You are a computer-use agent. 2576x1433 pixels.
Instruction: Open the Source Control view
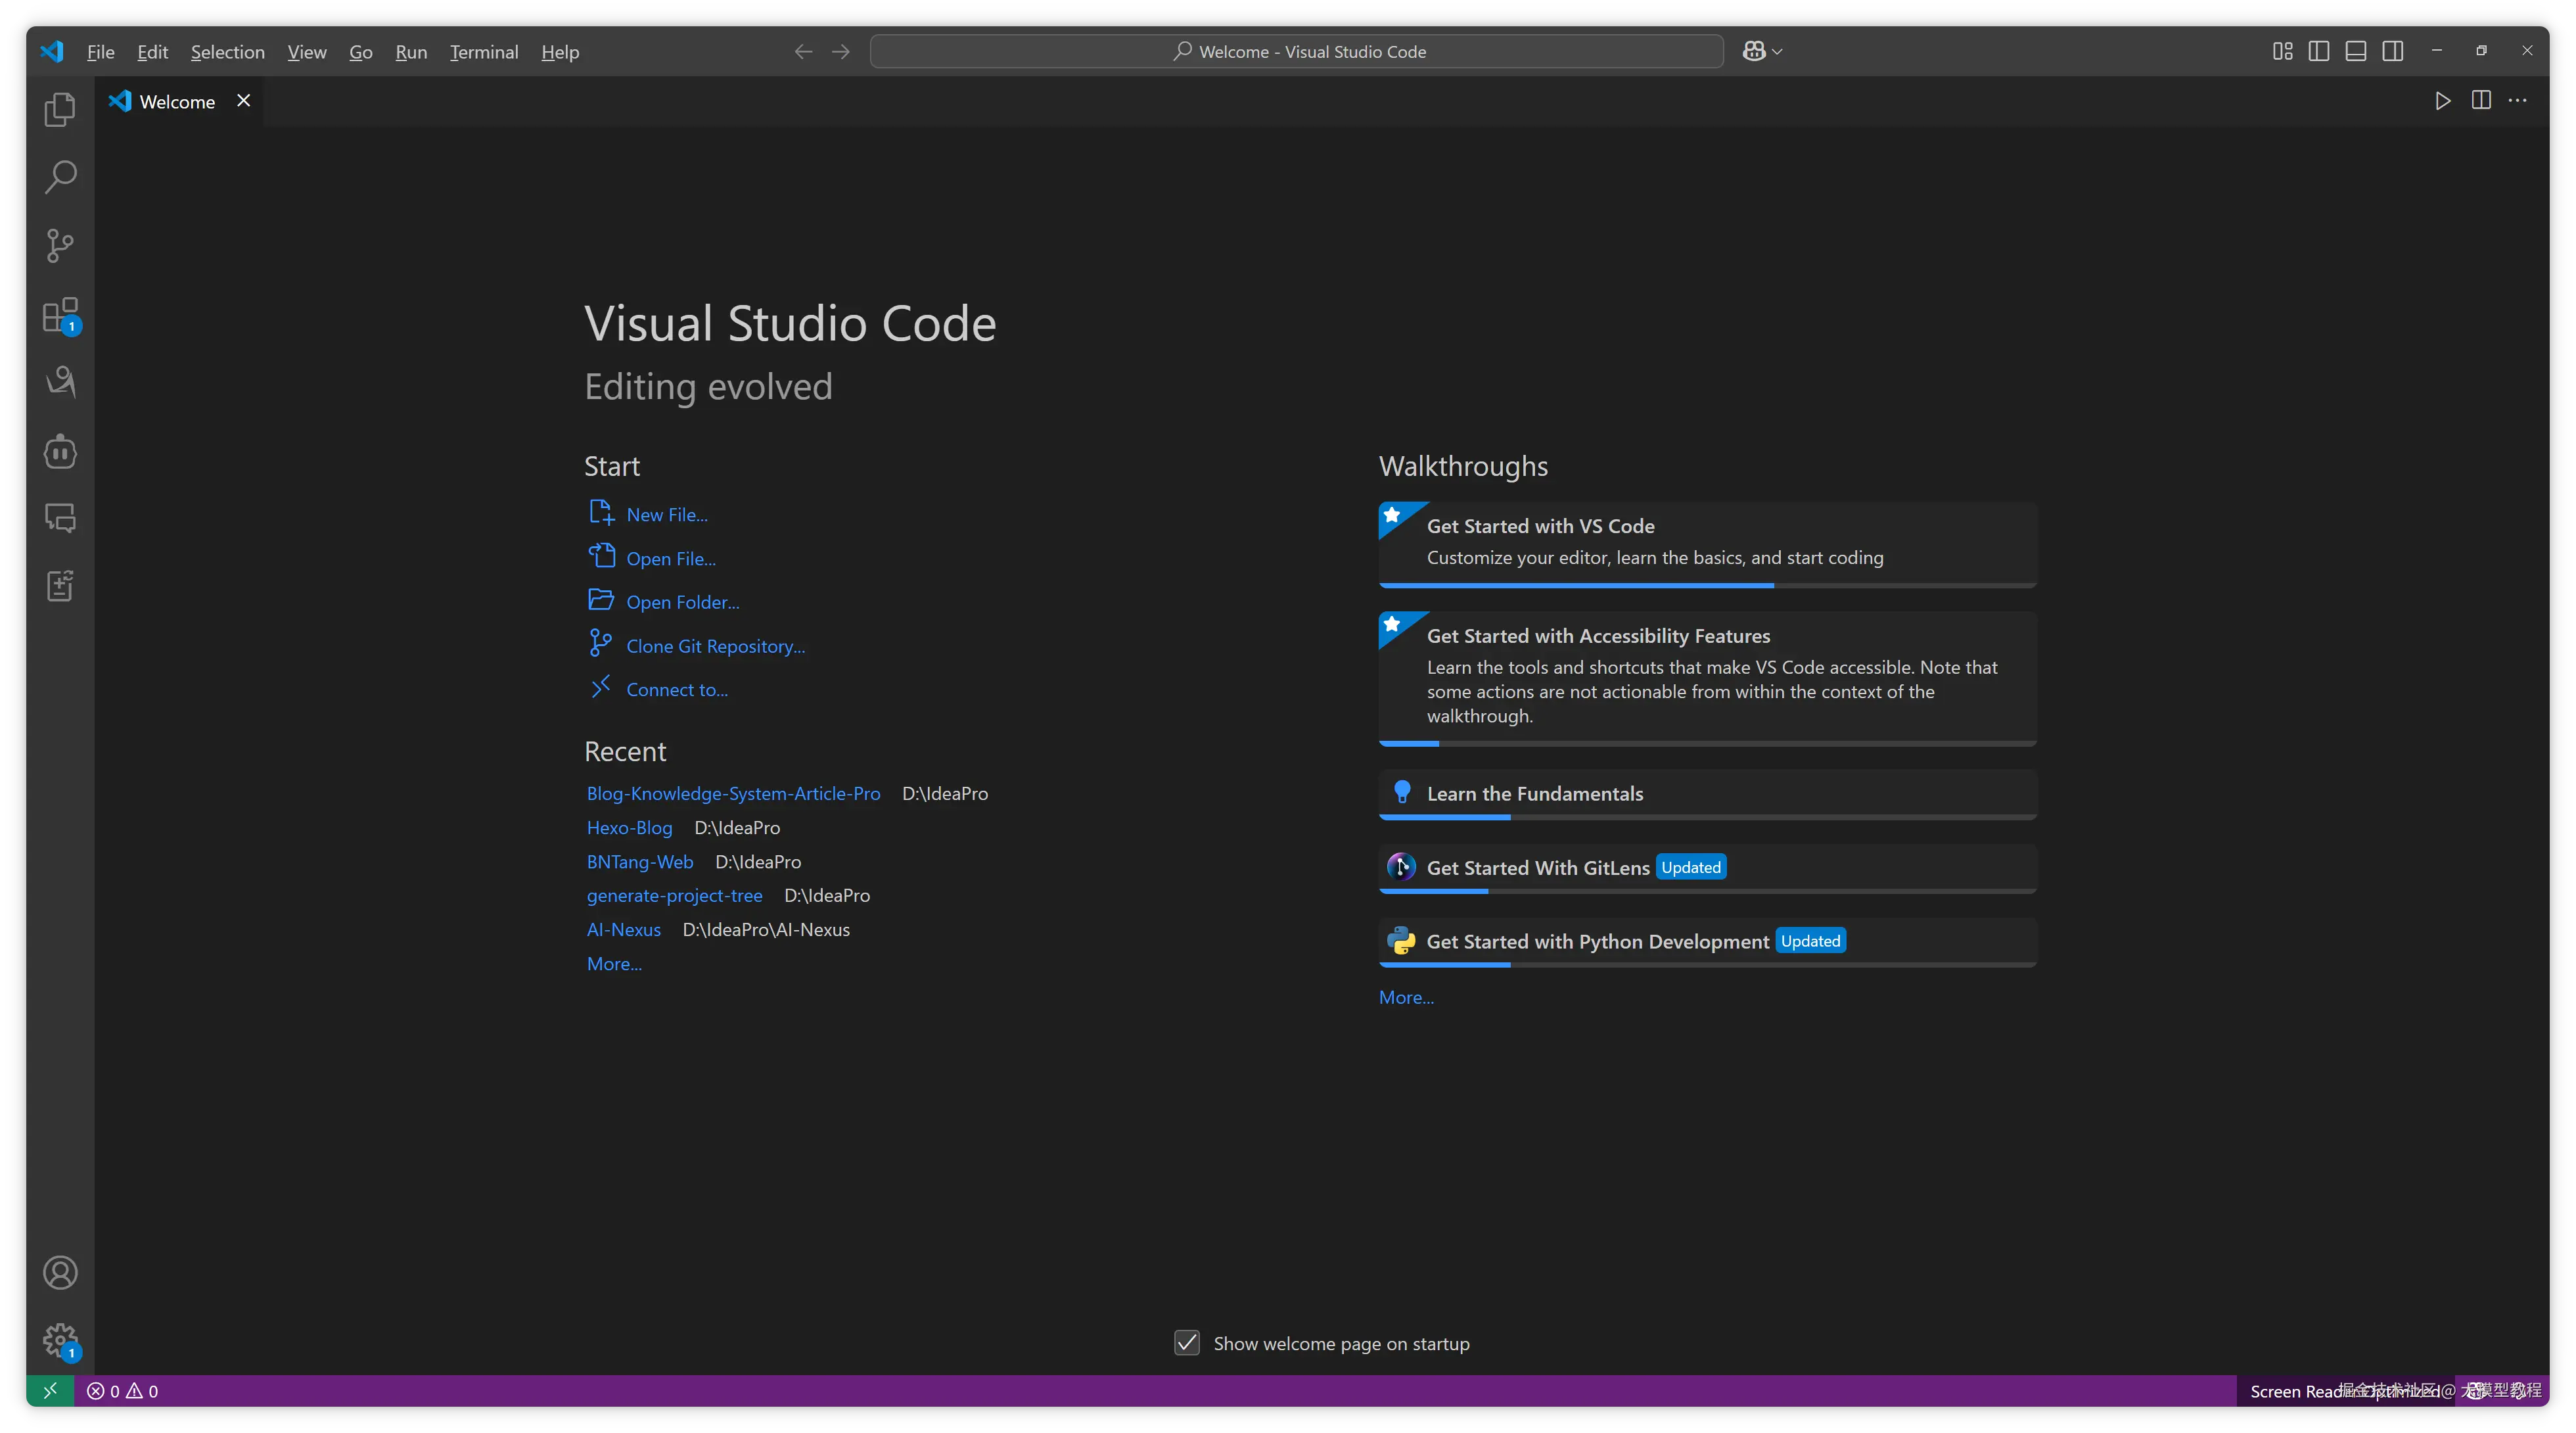point(60,245)
